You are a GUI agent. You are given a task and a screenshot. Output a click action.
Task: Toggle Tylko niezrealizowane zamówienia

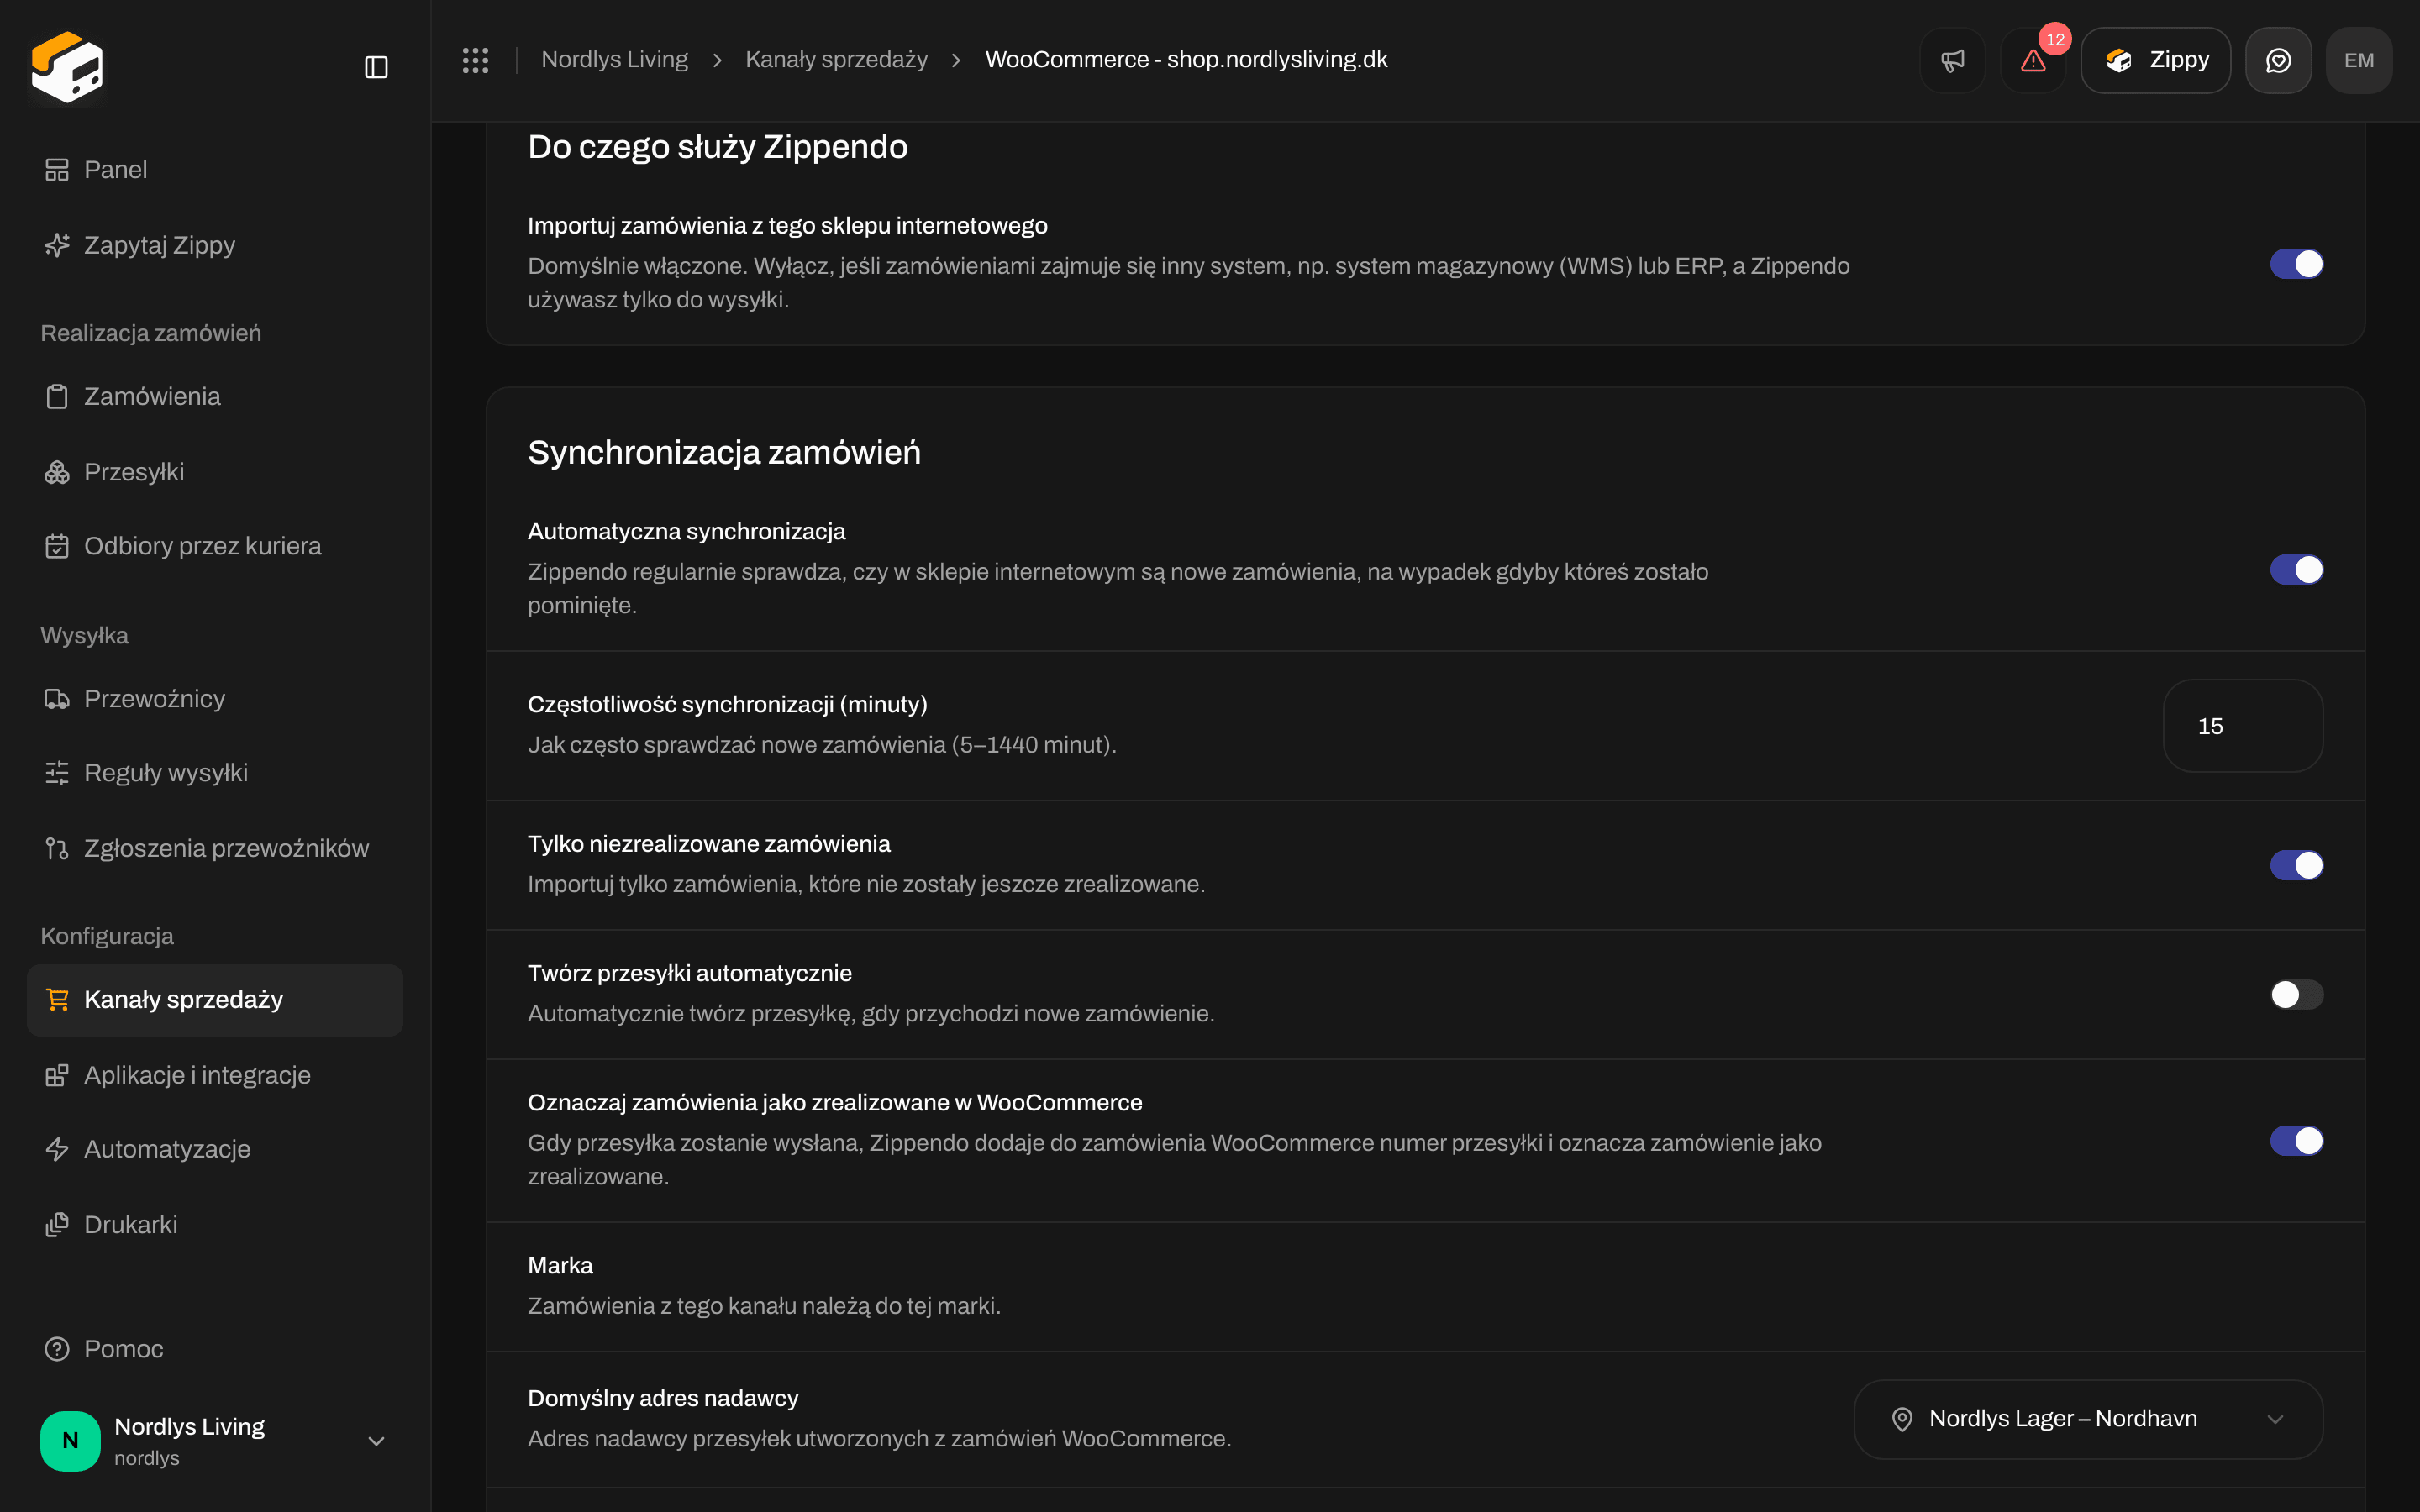(x=2296, y=865)
